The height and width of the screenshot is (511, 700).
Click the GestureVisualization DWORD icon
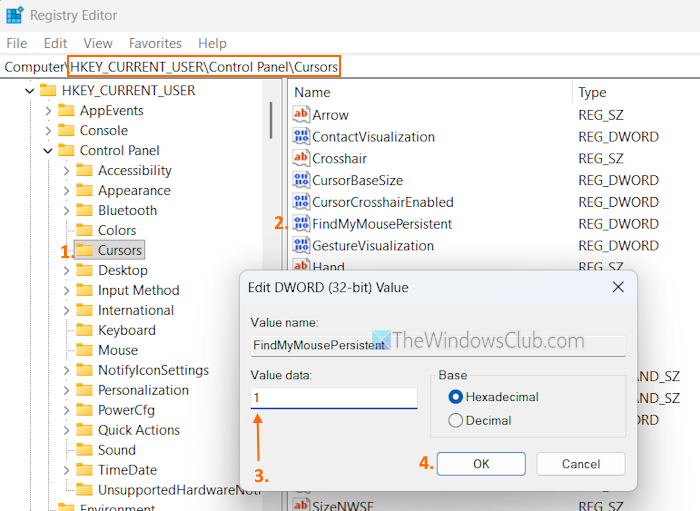tap(301, 245)
